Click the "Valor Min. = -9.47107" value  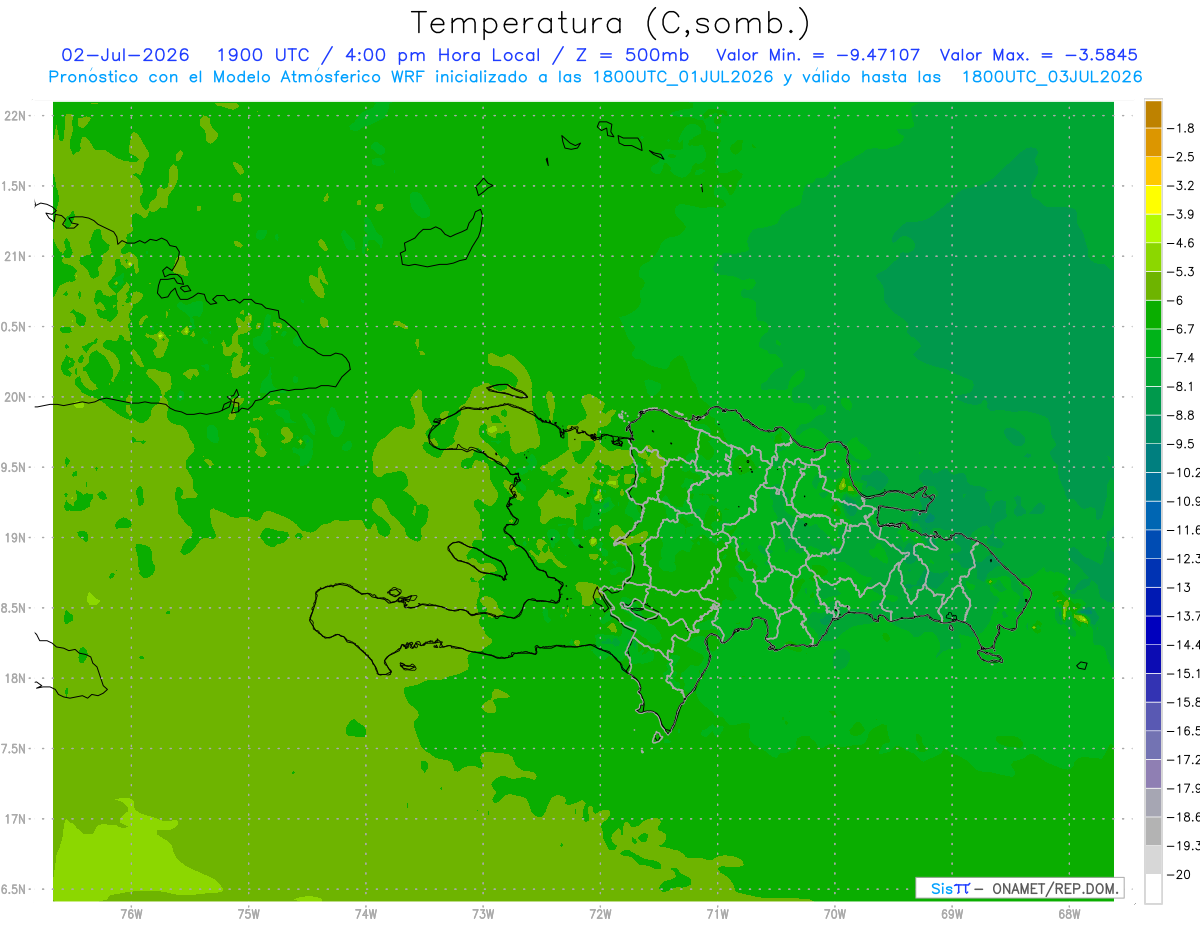tap(818, 55)
